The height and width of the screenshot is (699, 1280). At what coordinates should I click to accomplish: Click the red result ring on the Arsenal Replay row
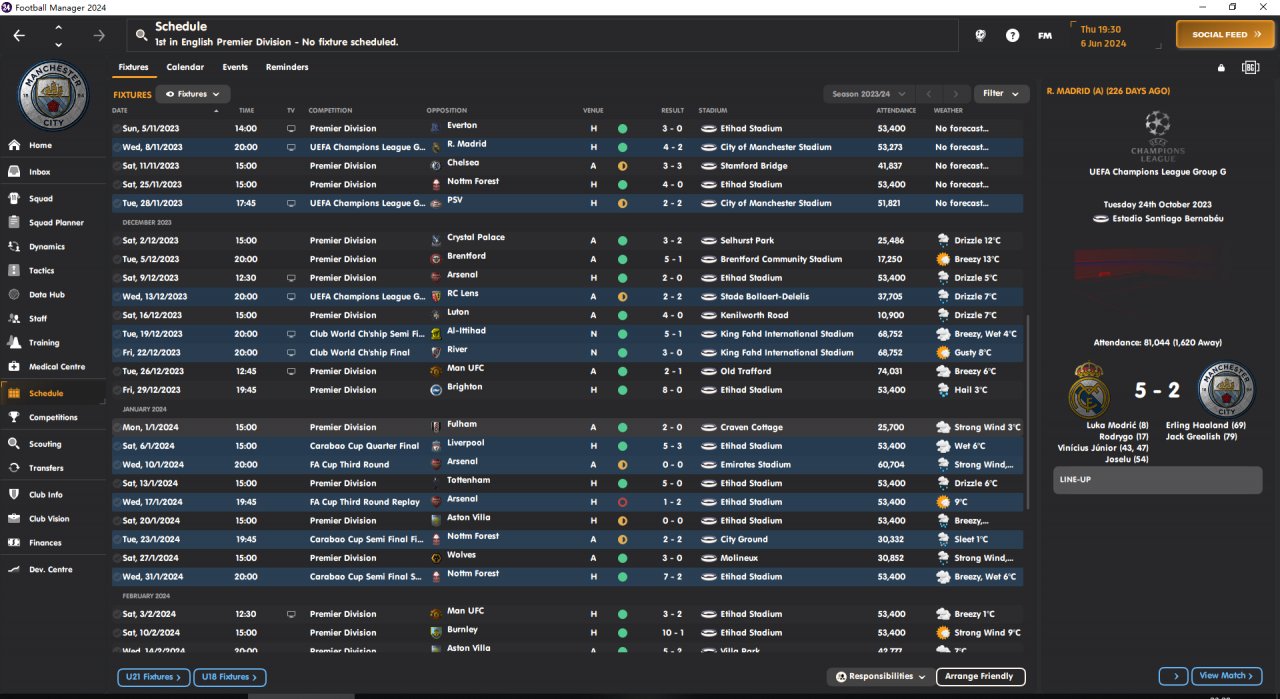click(622, 502)
